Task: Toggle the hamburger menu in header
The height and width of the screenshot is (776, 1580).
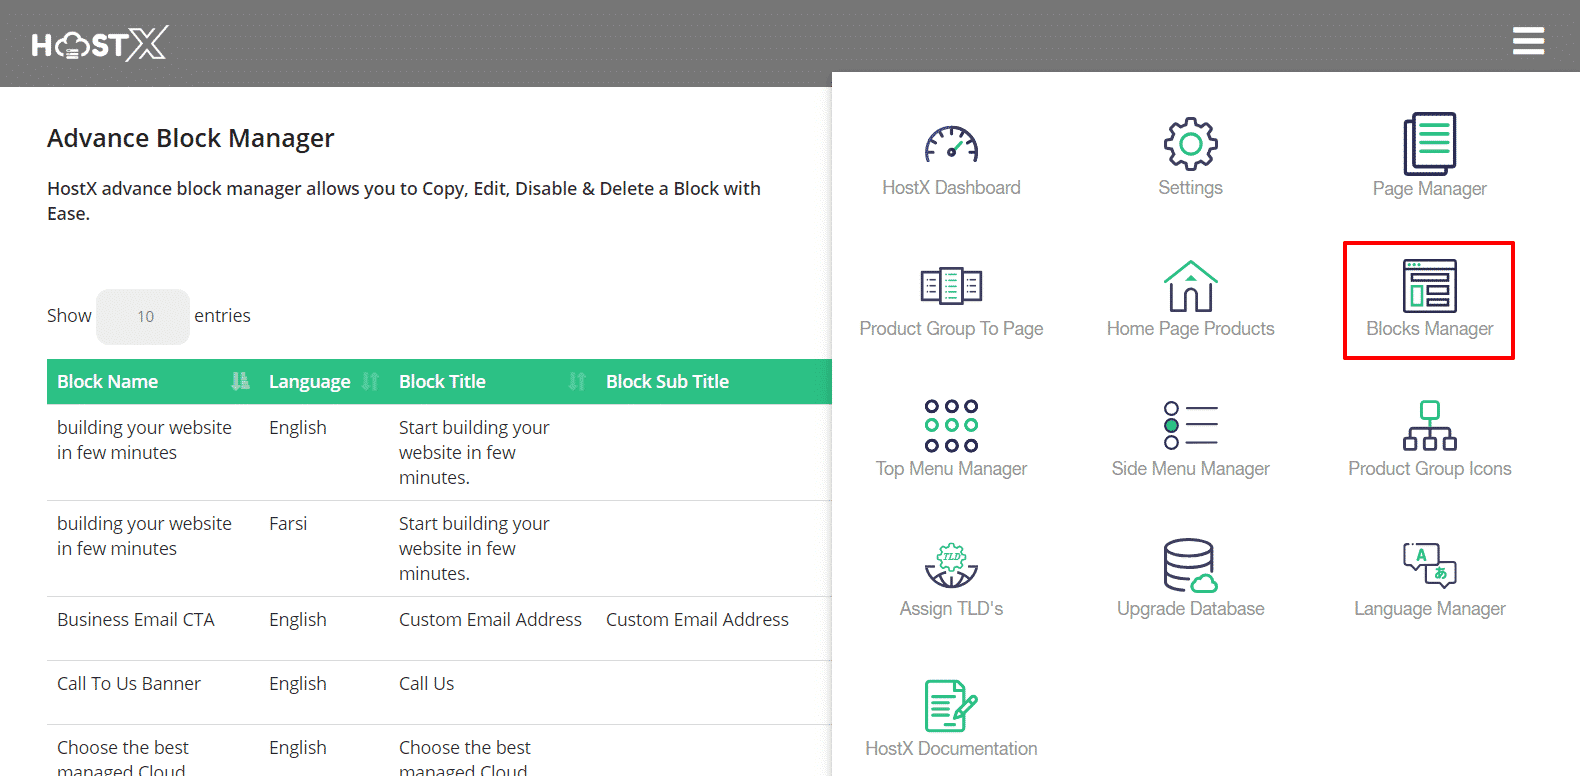Action: (1528, 41)
